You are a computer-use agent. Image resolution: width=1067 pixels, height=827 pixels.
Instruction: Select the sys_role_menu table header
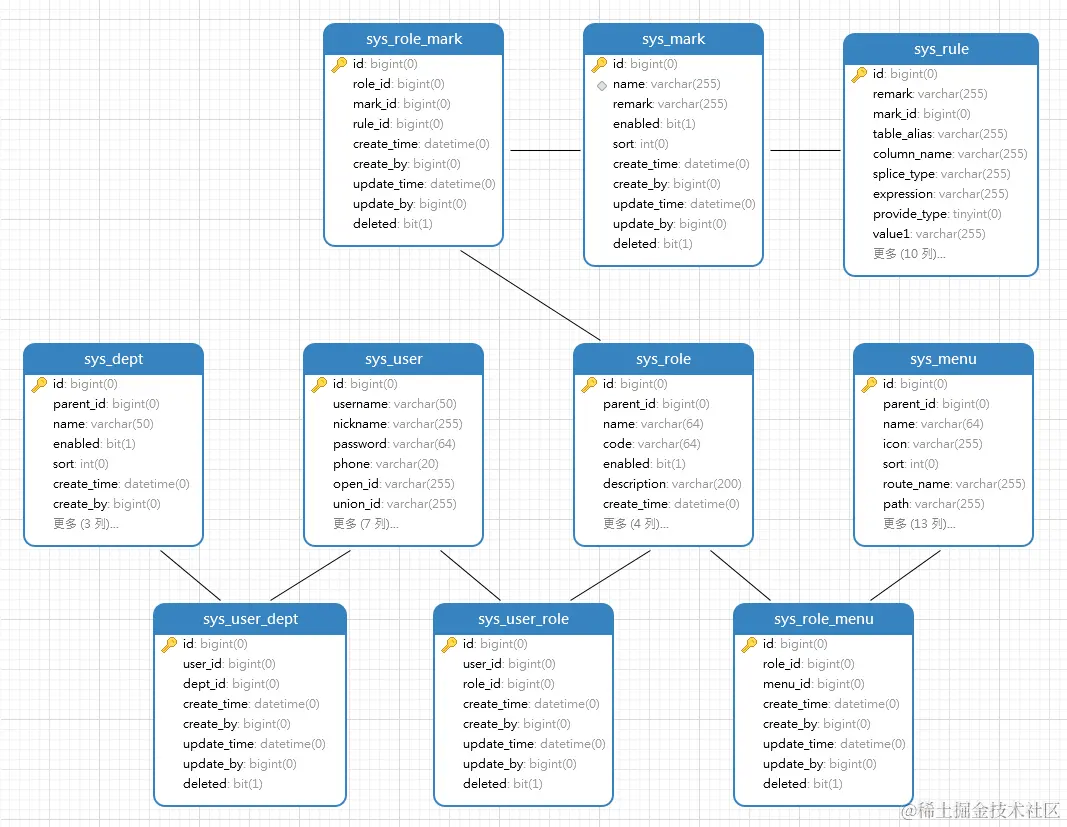tap(823, 619)
